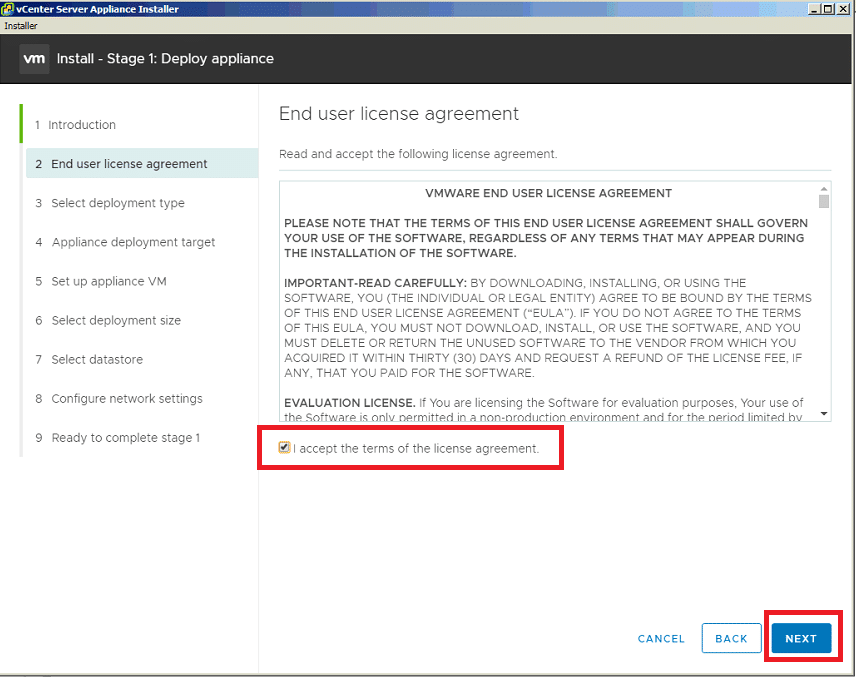This screenshot has width=856, height=677.
Task: Click the license text scrollbar down arrow
Action: click(824, 414)
